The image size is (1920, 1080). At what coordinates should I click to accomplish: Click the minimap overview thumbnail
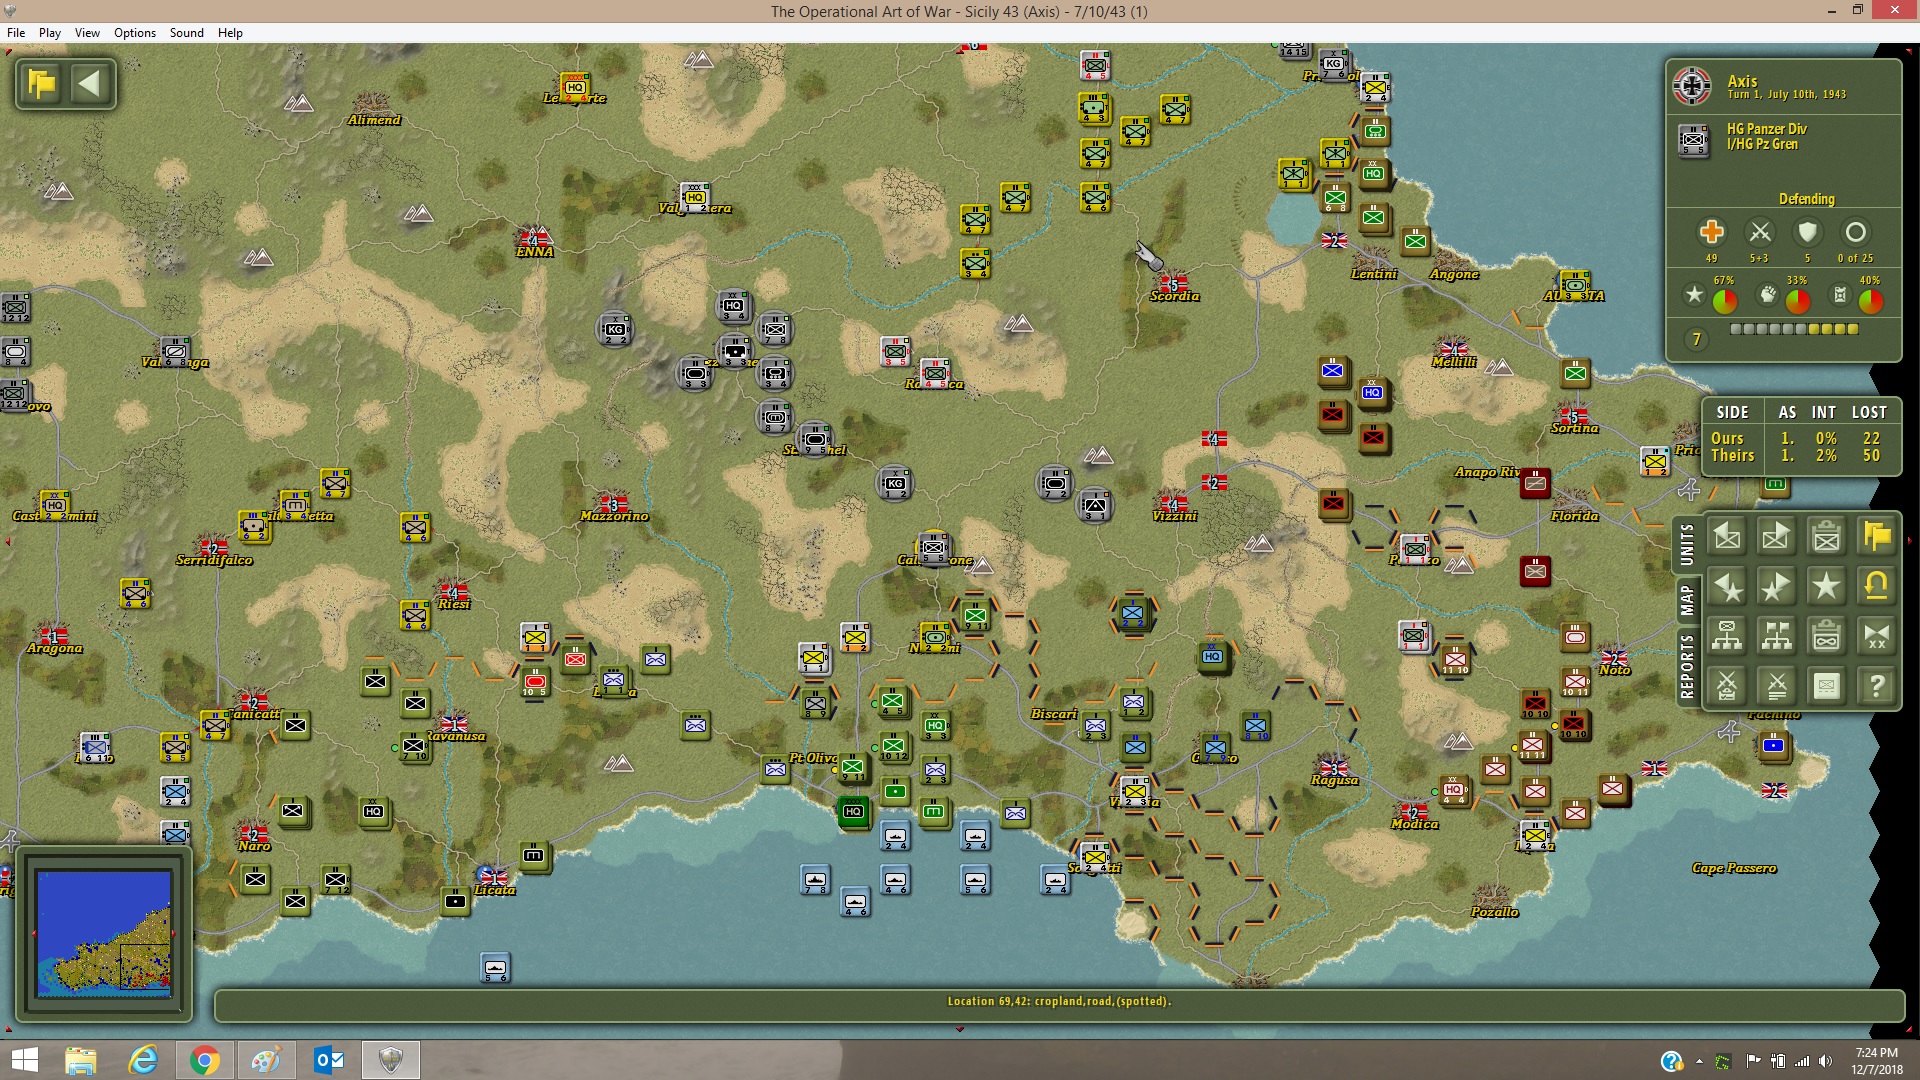[104, 934]
